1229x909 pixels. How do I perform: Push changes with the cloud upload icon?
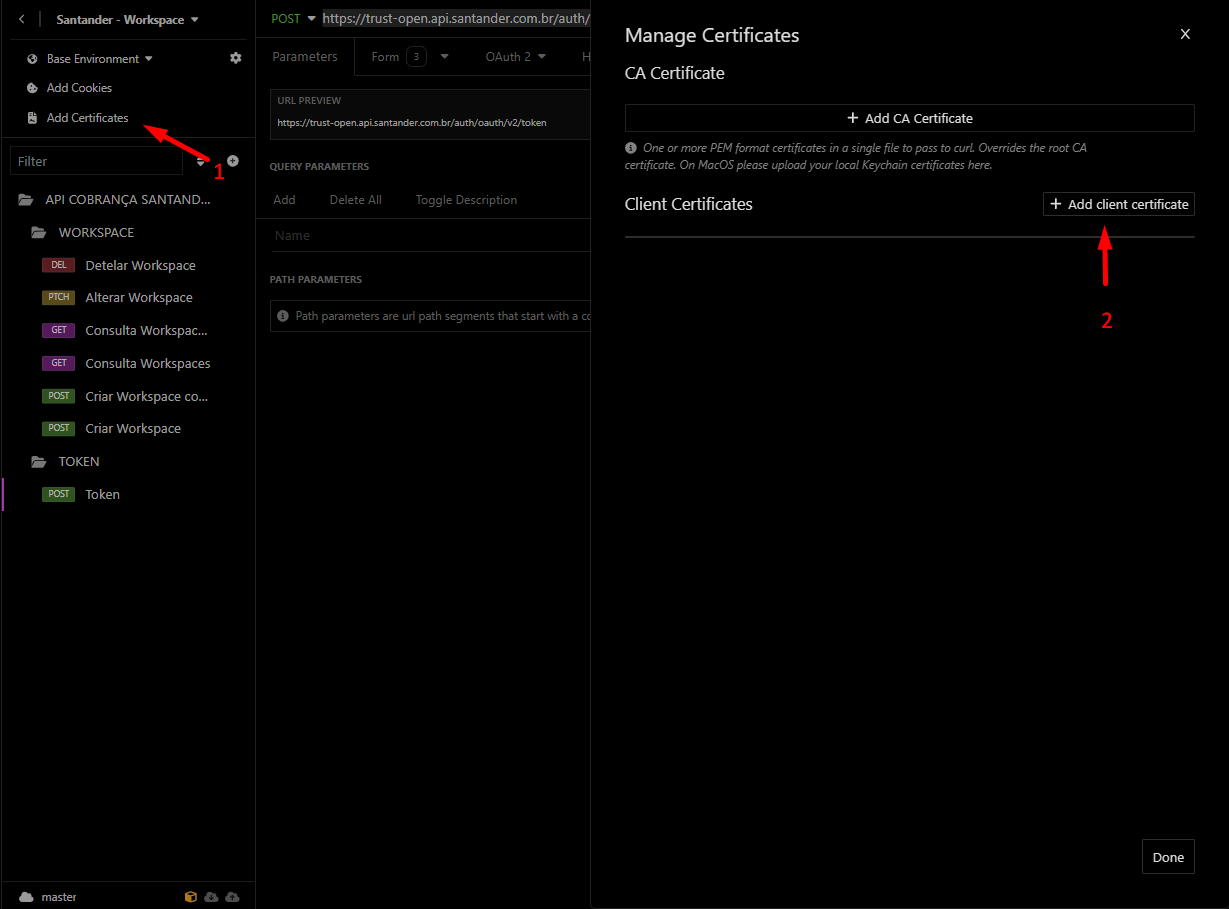click(232, 897)
